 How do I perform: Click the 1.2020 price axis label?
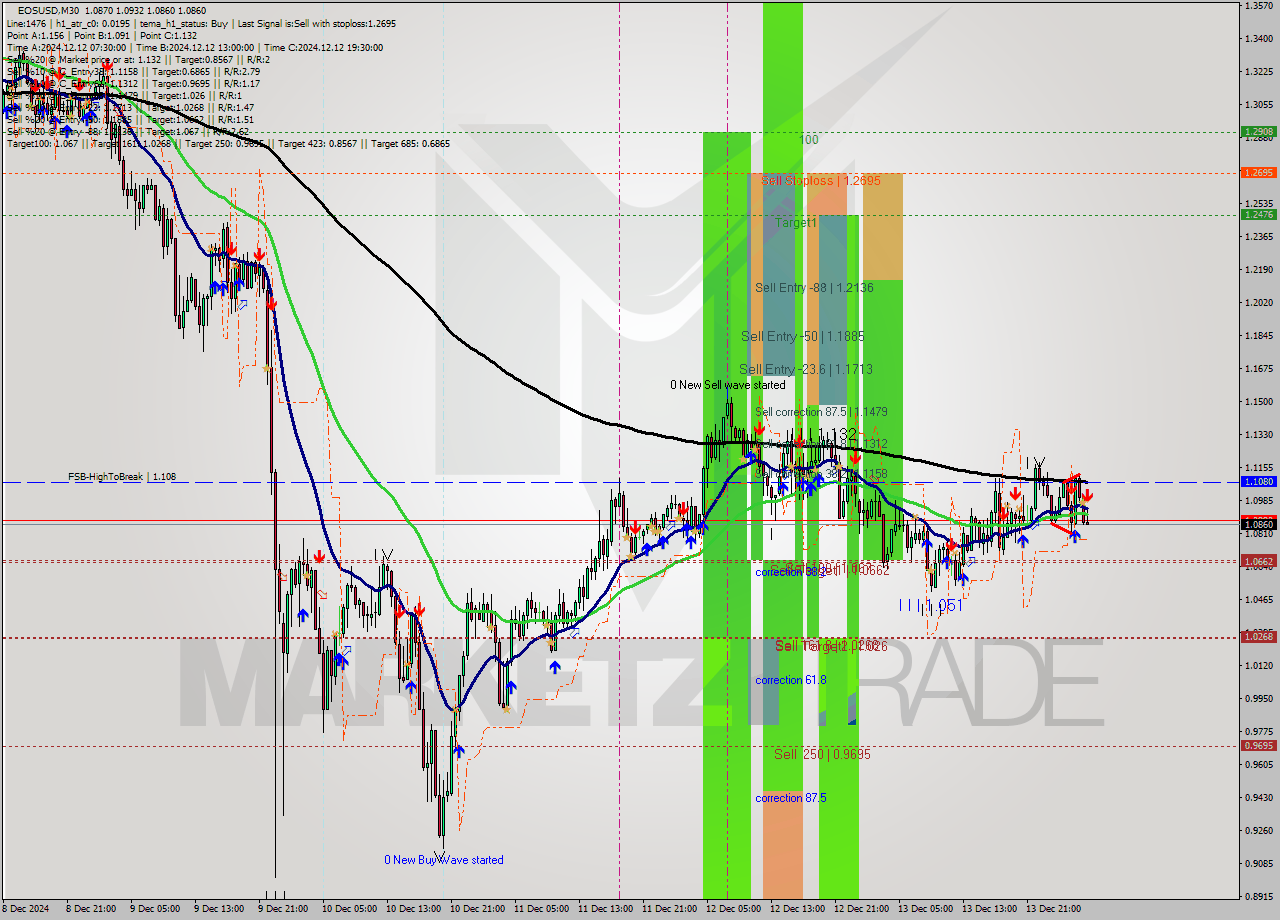(x=1257, y=302)
